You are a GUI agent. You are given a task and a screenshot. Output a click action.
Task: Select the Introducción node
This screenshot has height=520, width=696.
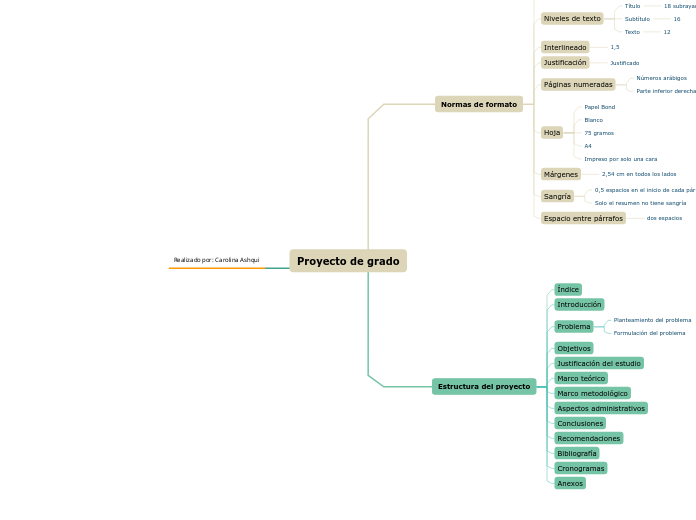(x=579, y=305)
